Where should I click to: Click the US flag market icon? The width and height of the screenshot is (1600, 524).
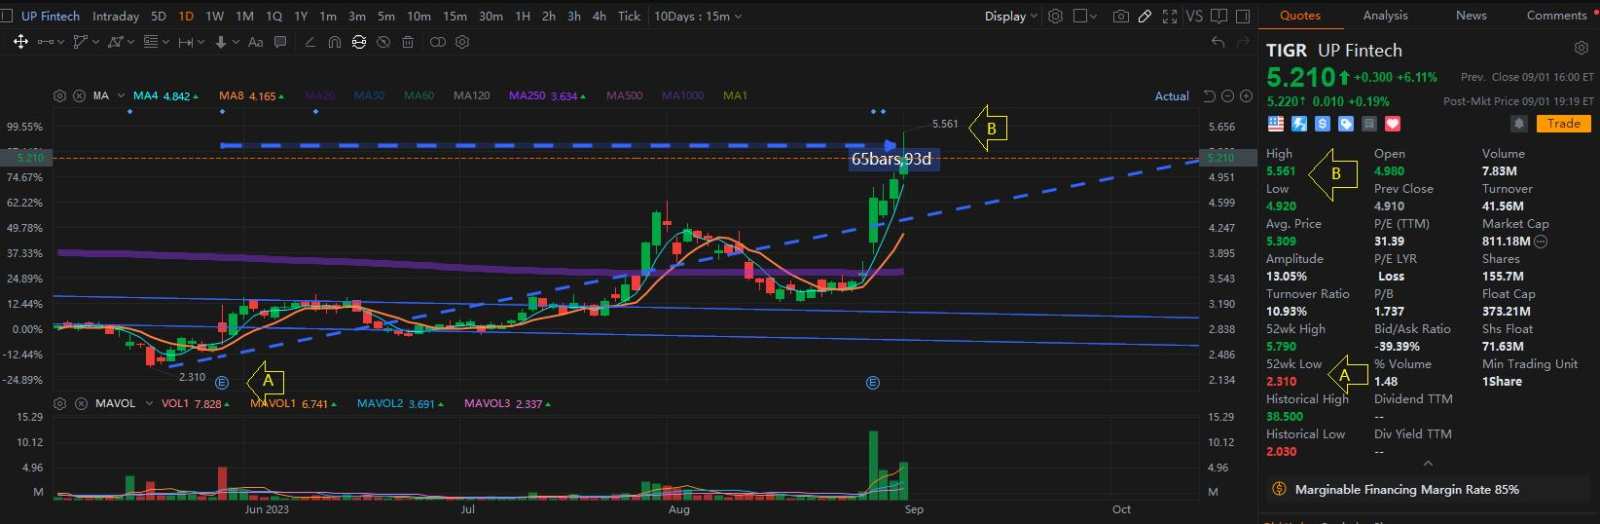pyautogui.click(x=1276, y=124)
